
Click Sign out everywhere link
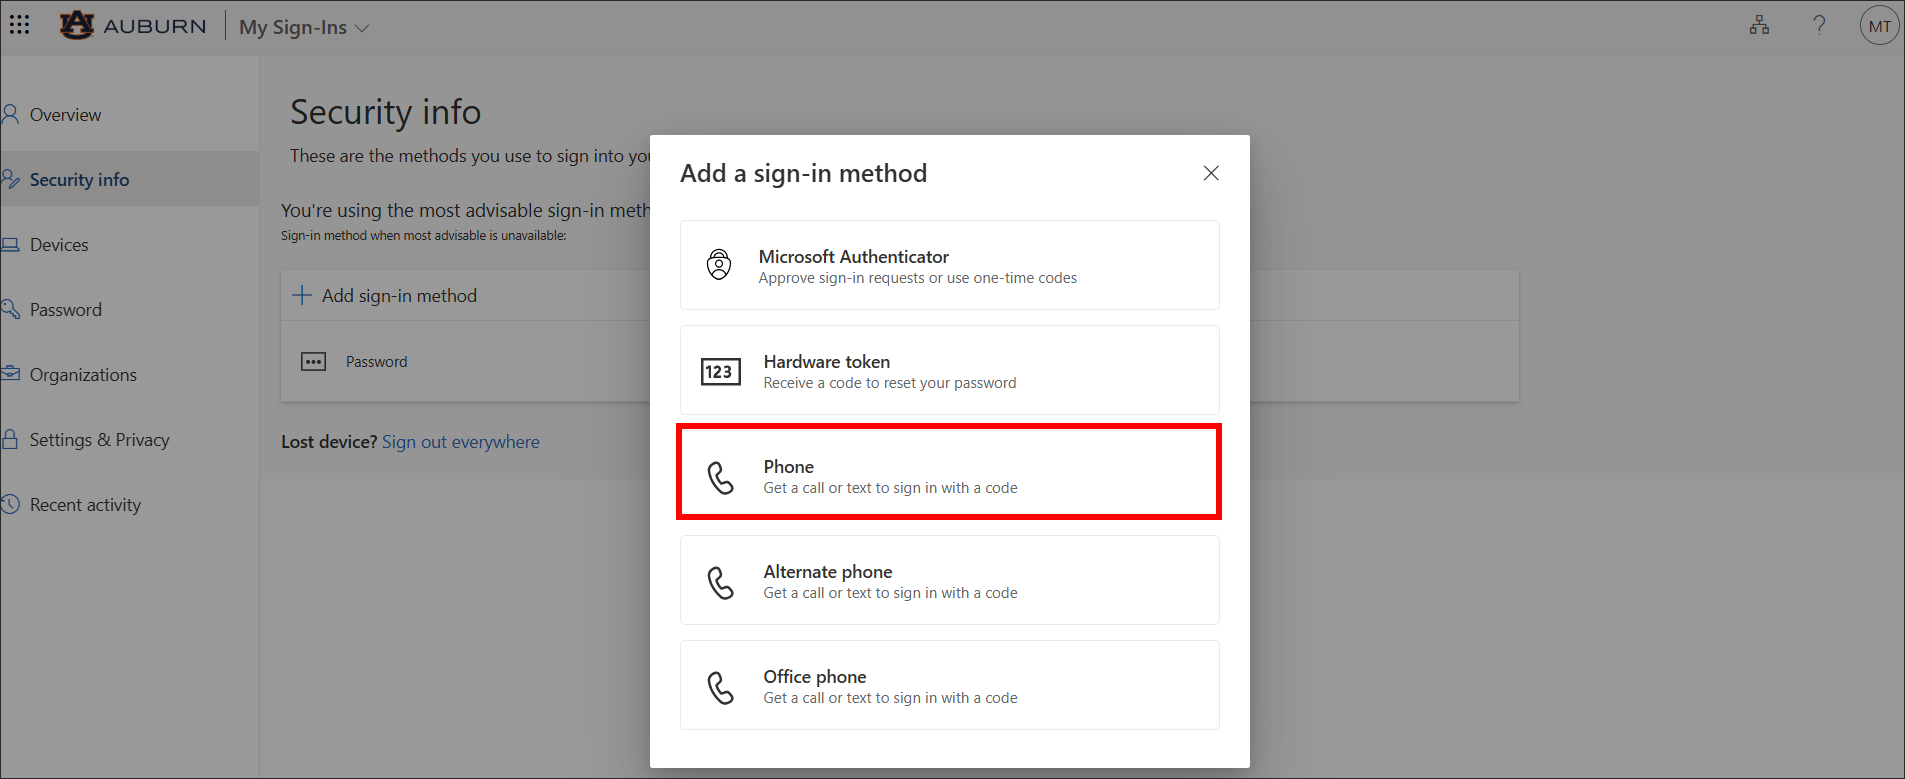coord(460,441)
